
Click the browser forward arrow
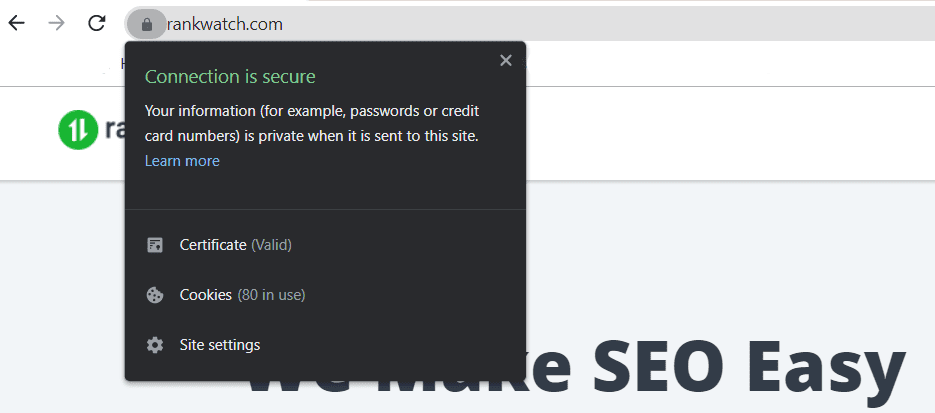click(x=56, y=23)
